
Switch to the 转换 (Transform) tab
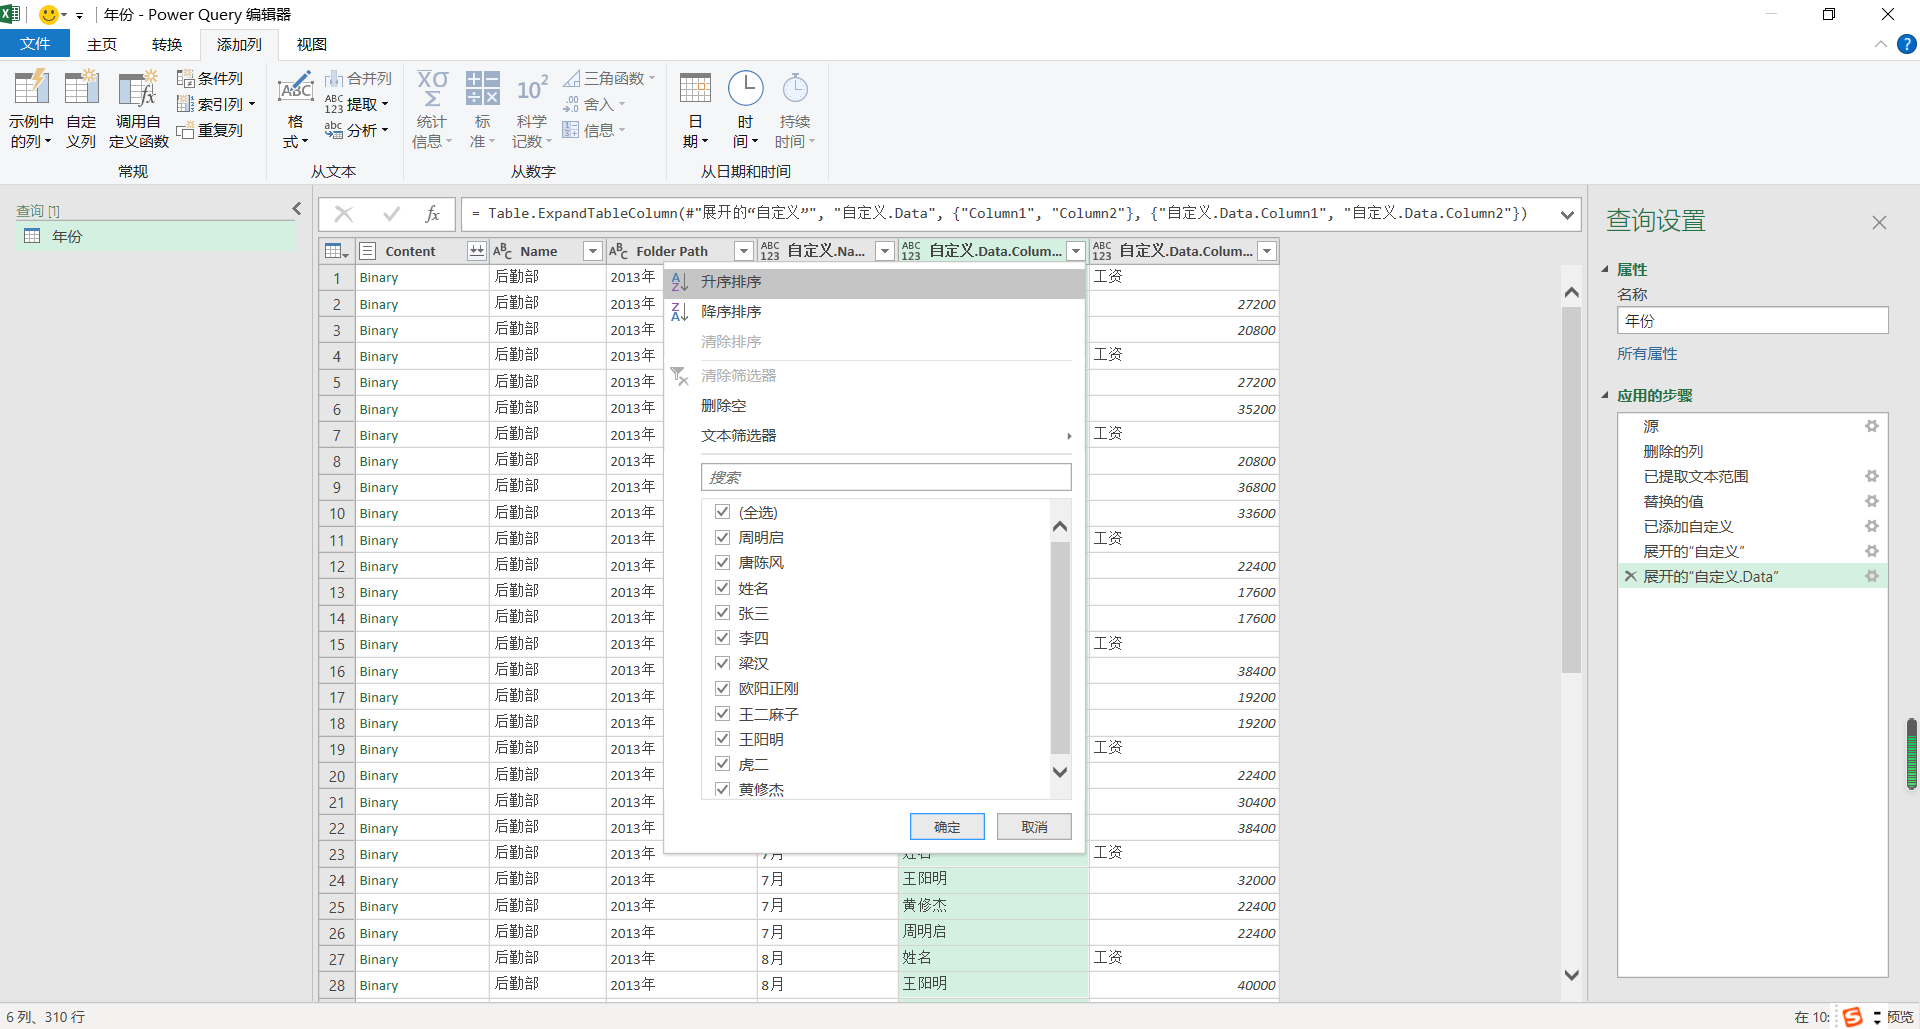tap(167, 44)
